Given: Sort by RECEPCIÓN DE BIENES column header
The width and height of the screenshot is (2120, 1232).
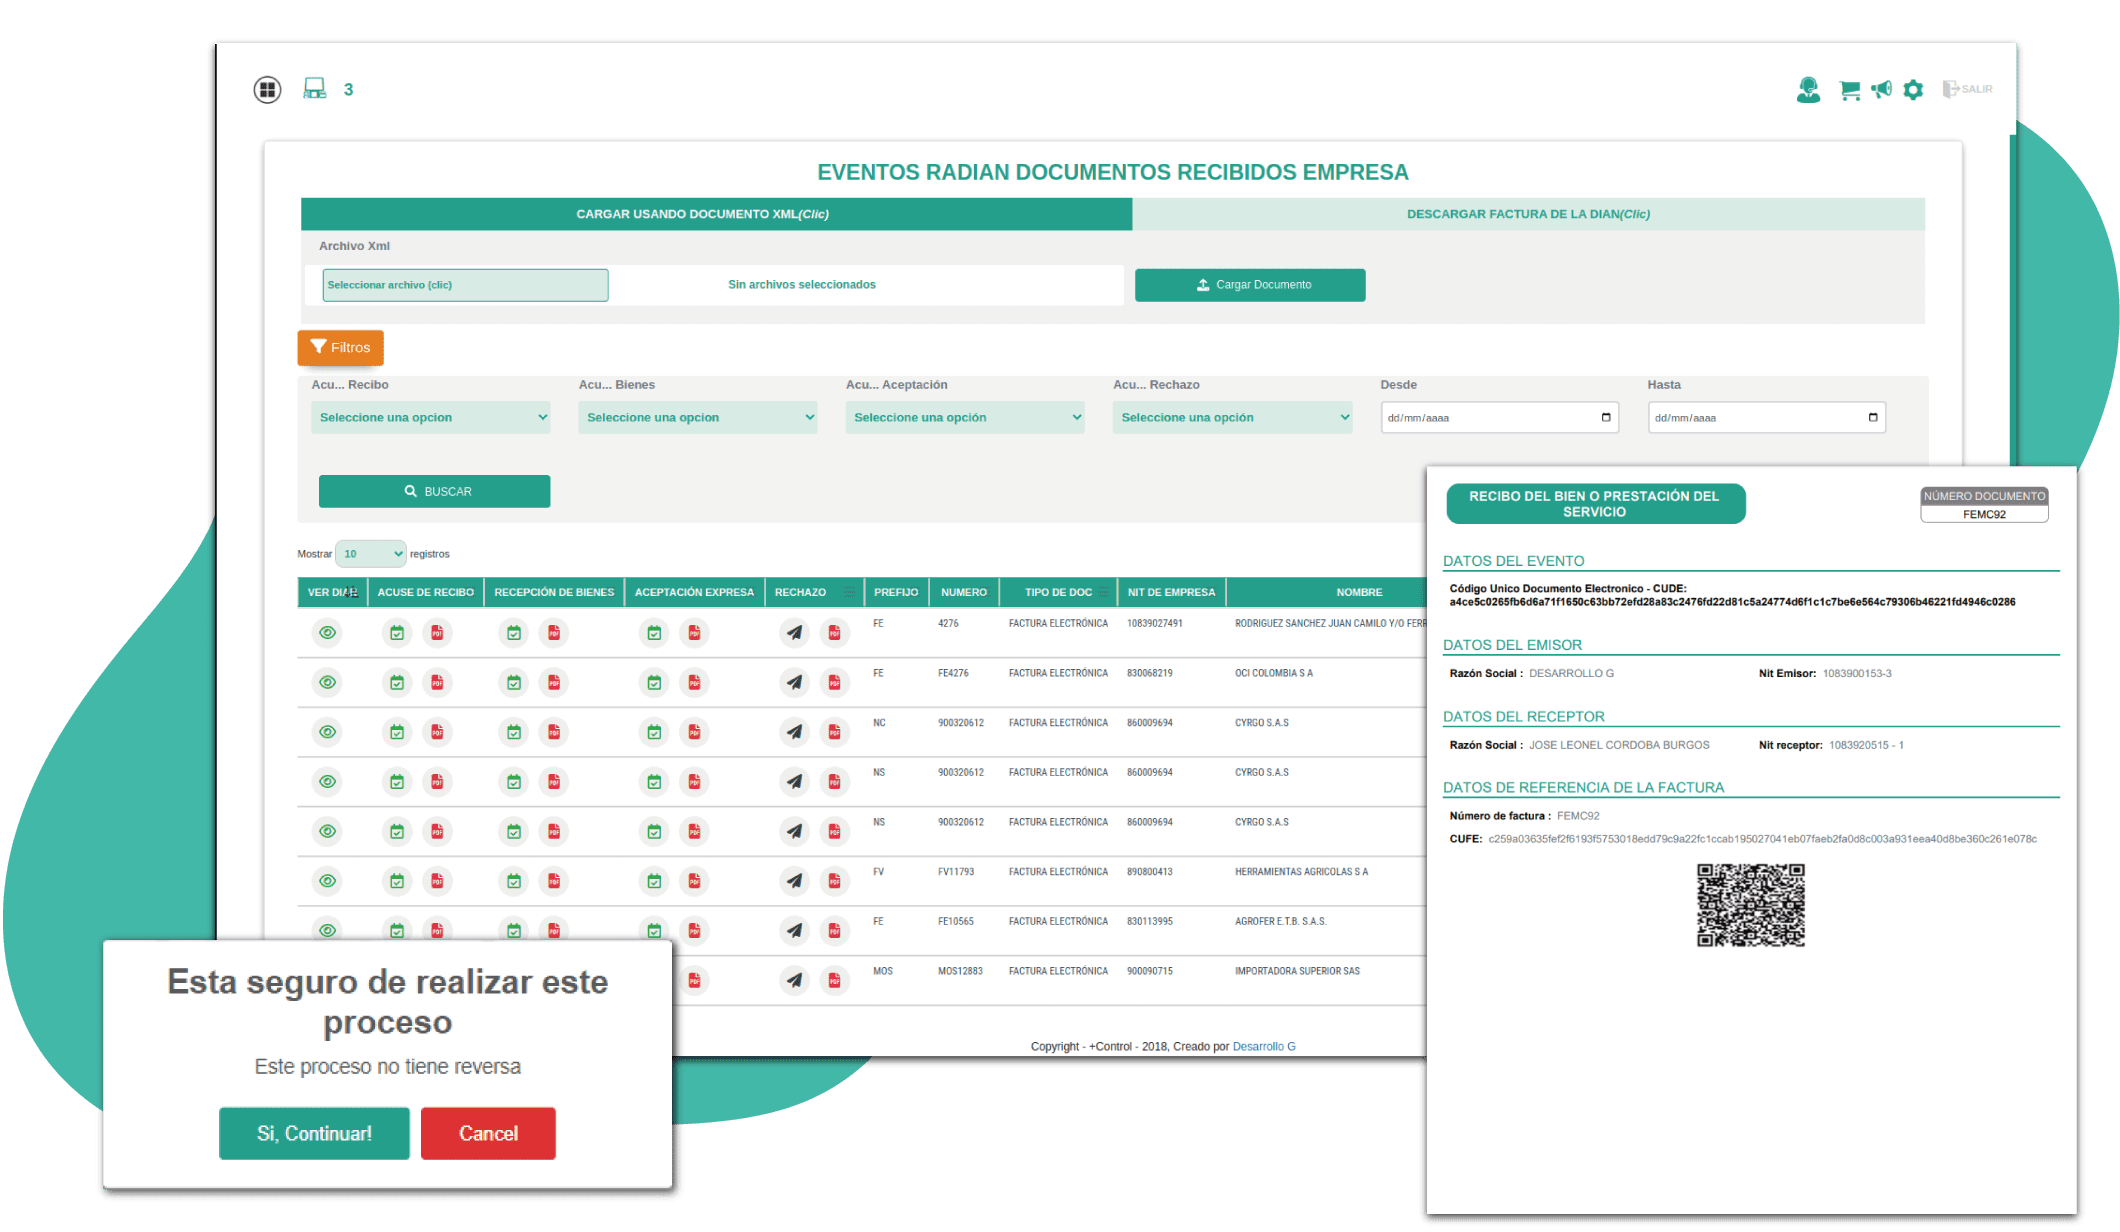Looking at the screenshot, I should [x=554, y=592].
